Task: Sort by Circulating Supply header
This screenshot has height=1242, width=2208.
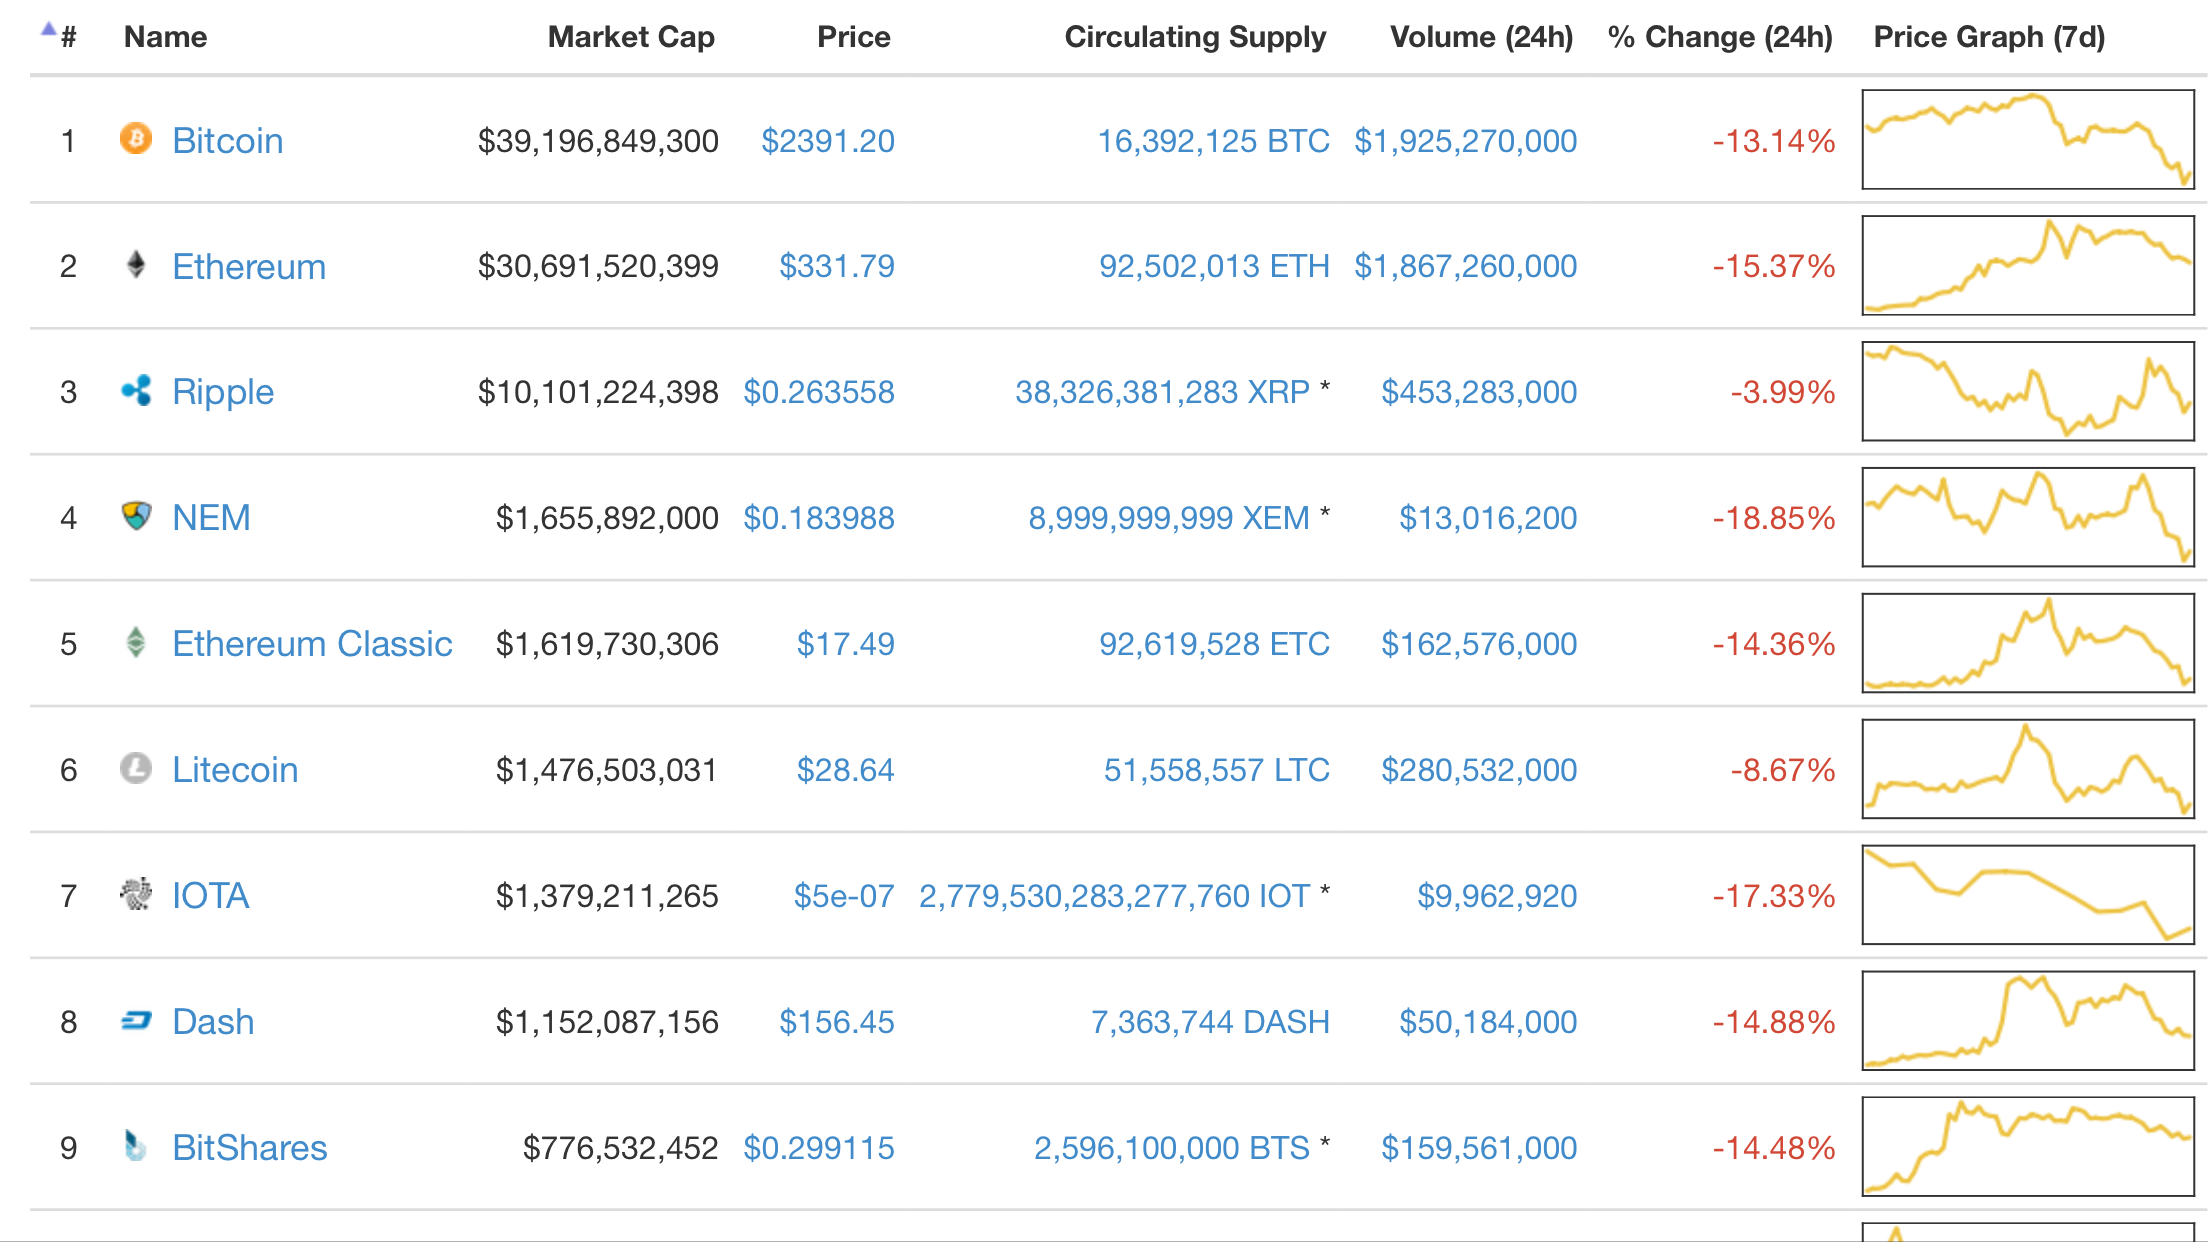Action: [x=1195, y=37]
